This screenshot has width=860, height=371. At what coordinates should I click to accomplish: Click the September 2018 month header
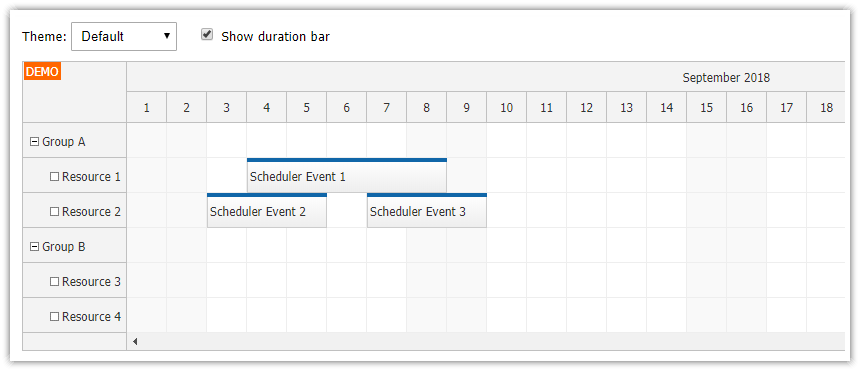[726, 77]
